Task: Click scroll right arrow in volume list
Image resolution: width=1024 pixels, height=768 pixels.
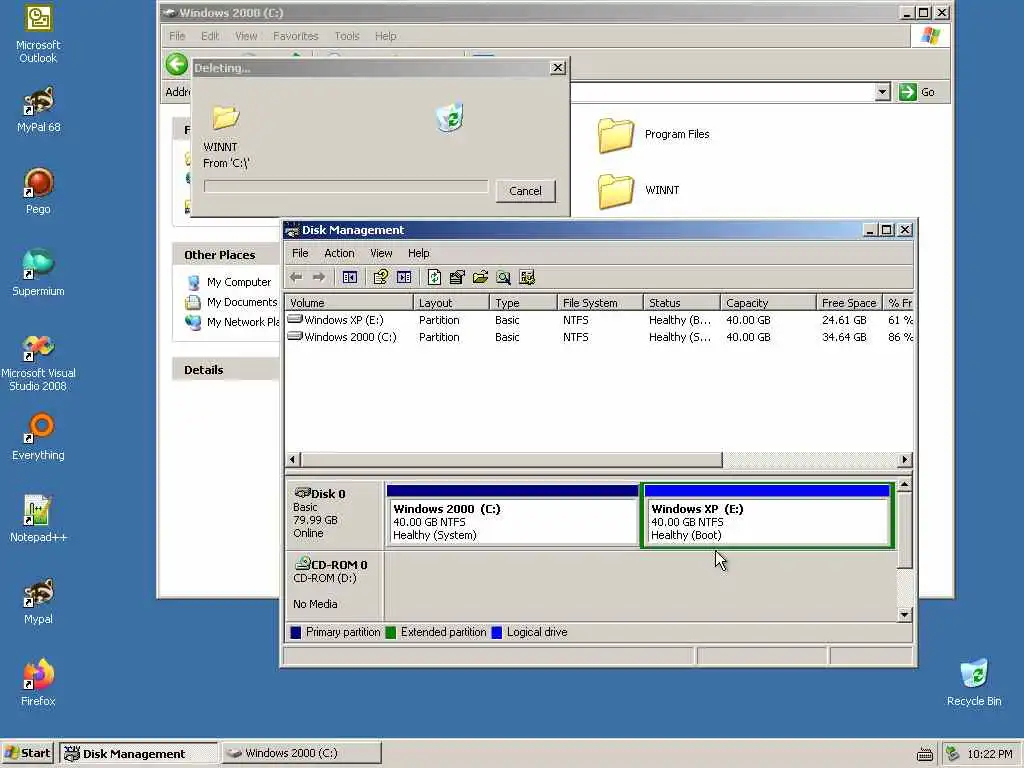Action: coord(904,460)
